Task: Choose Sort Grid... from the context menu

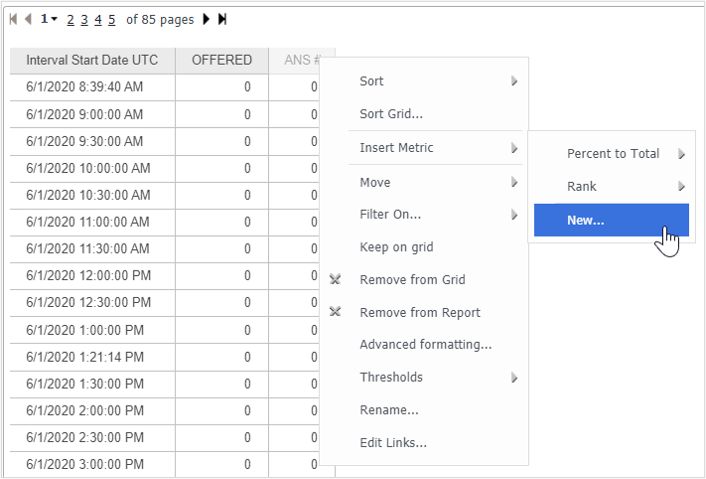Action: (390, 114)
